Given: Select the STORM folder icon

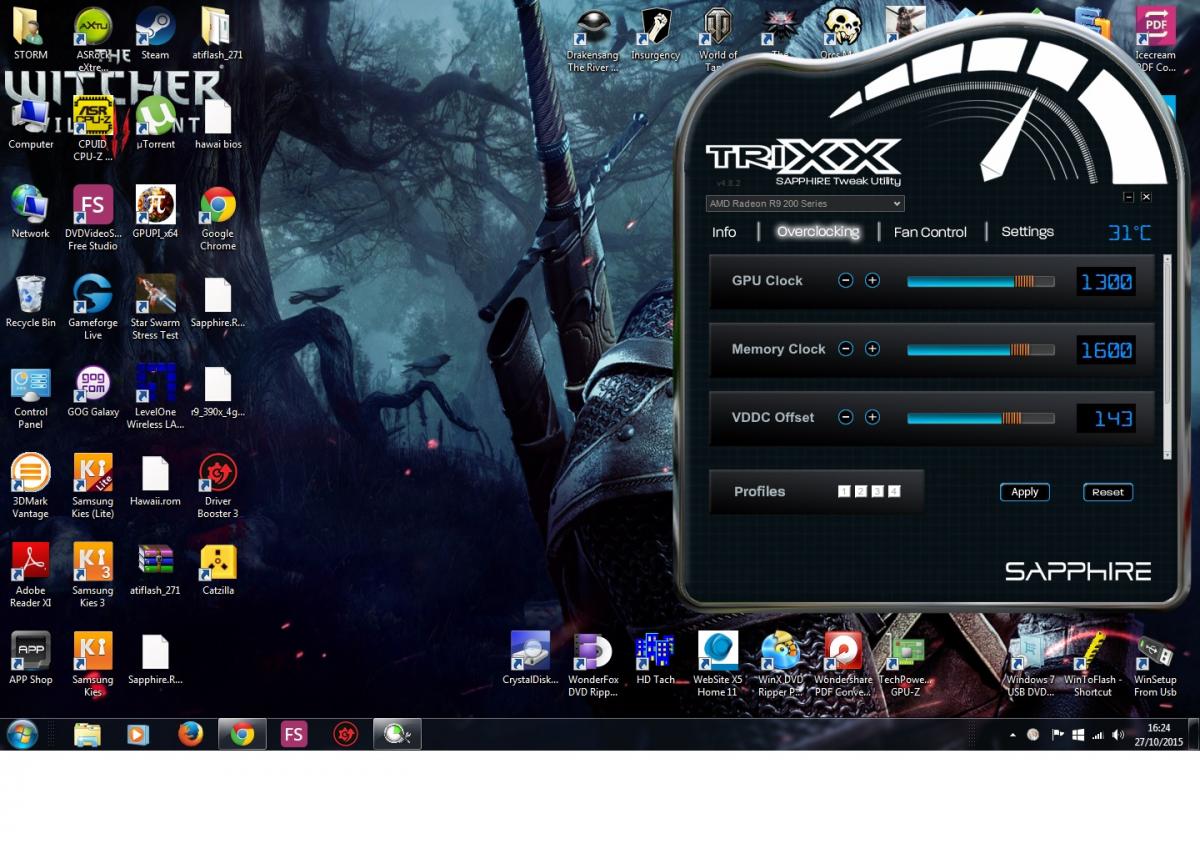Looking at the screenshot, I should coord(31,34).
